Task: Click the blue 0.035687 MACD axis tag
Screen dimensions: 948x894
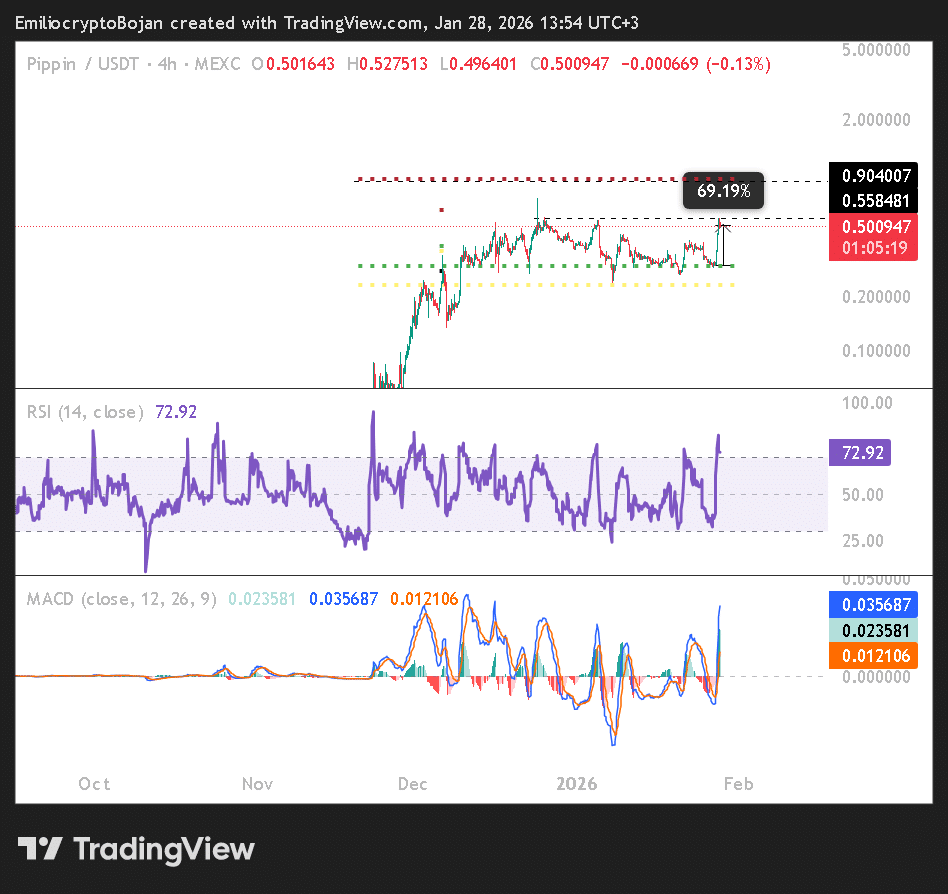Action: [x=874, y=605]
